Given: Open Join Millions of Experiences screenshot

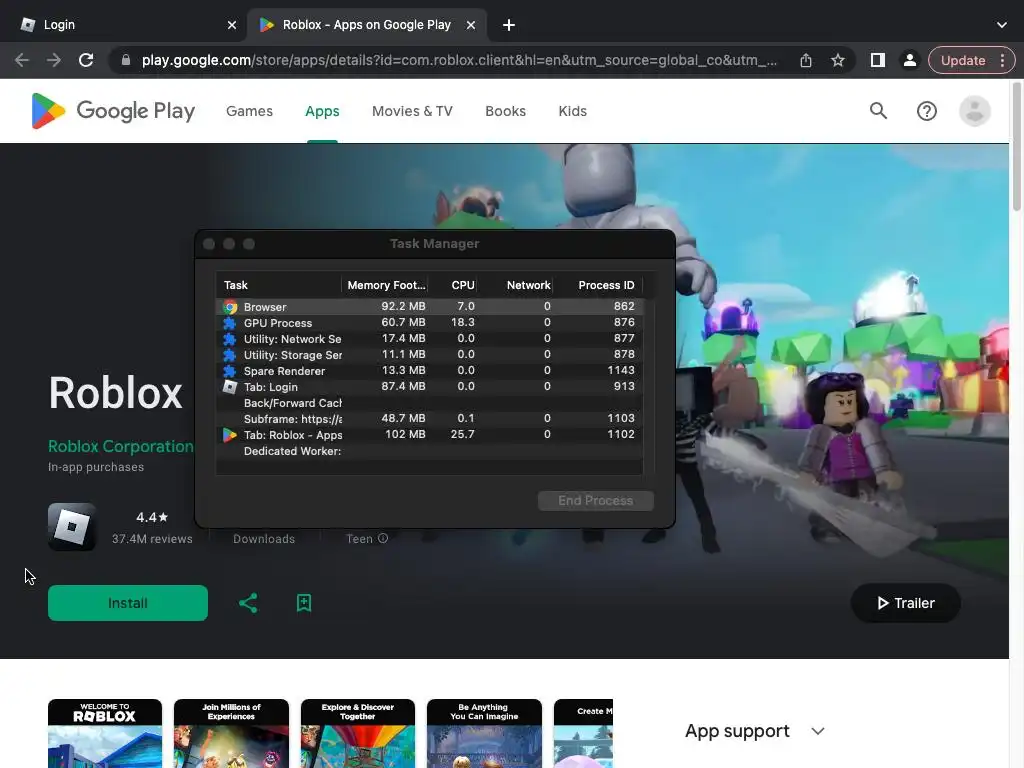Looking at the screenshot, I should click(x=231, y=733).
